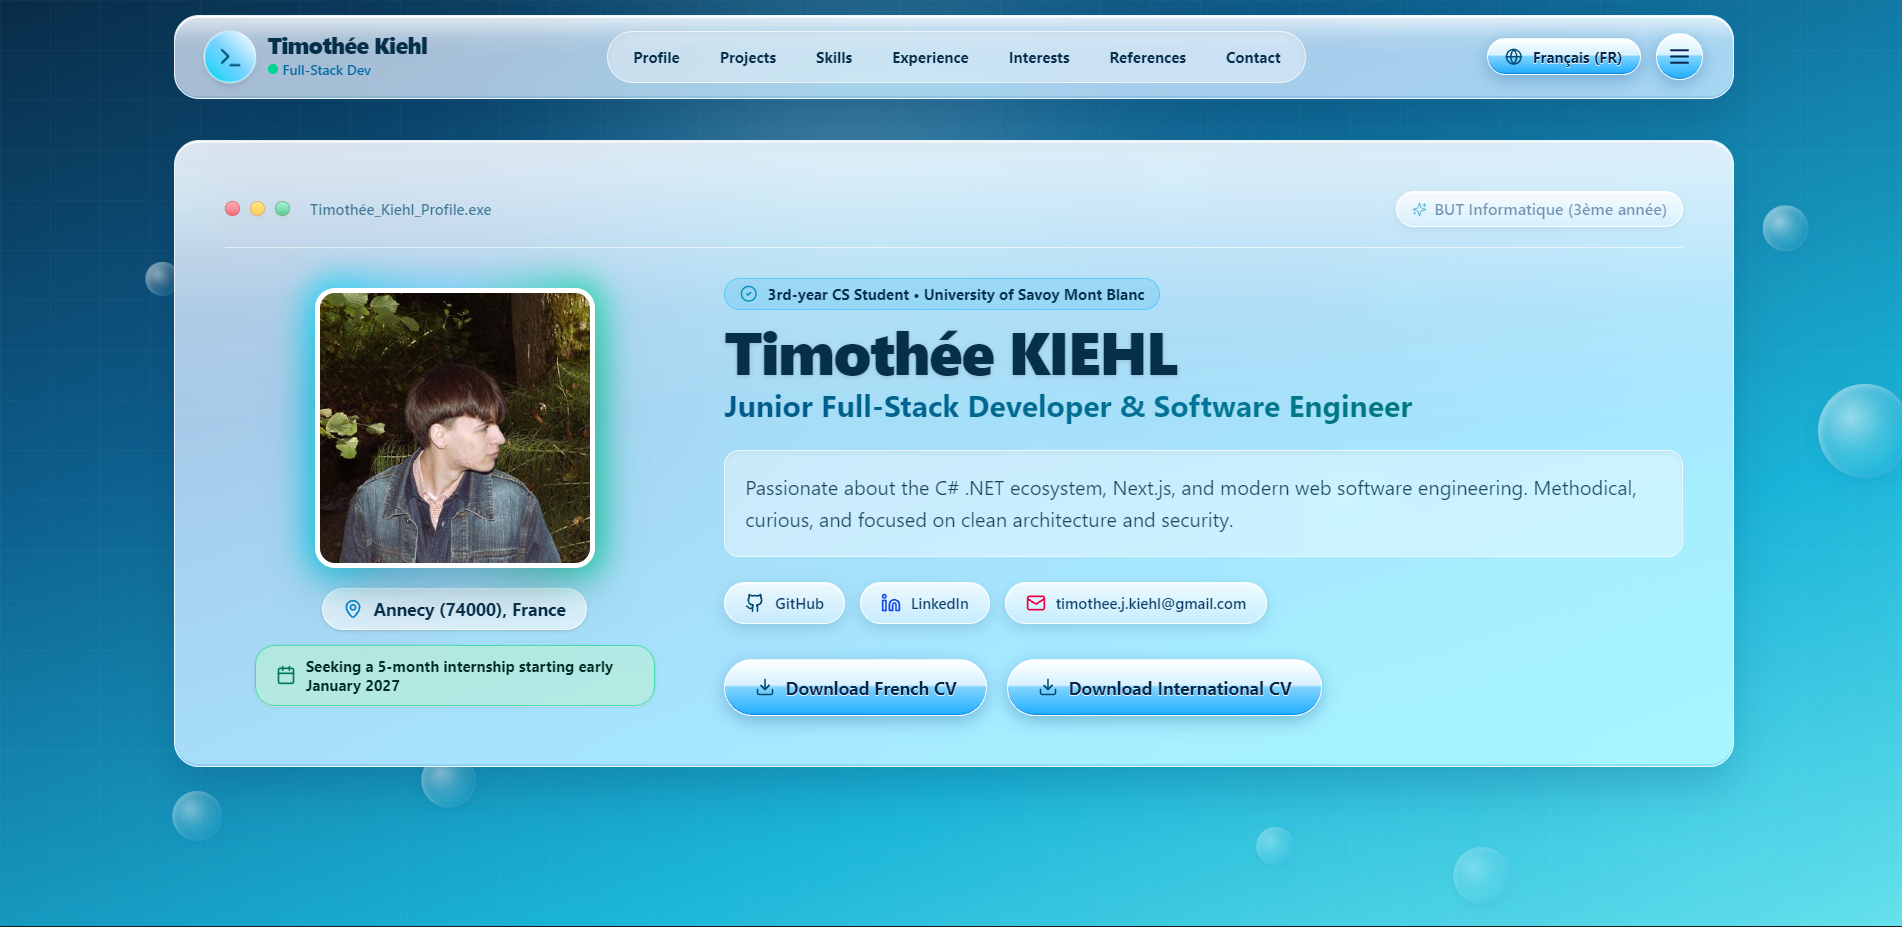This screenshot has height=927, width=1902.
Task: Click the internship availability notice
Action: tap(455, 676)
